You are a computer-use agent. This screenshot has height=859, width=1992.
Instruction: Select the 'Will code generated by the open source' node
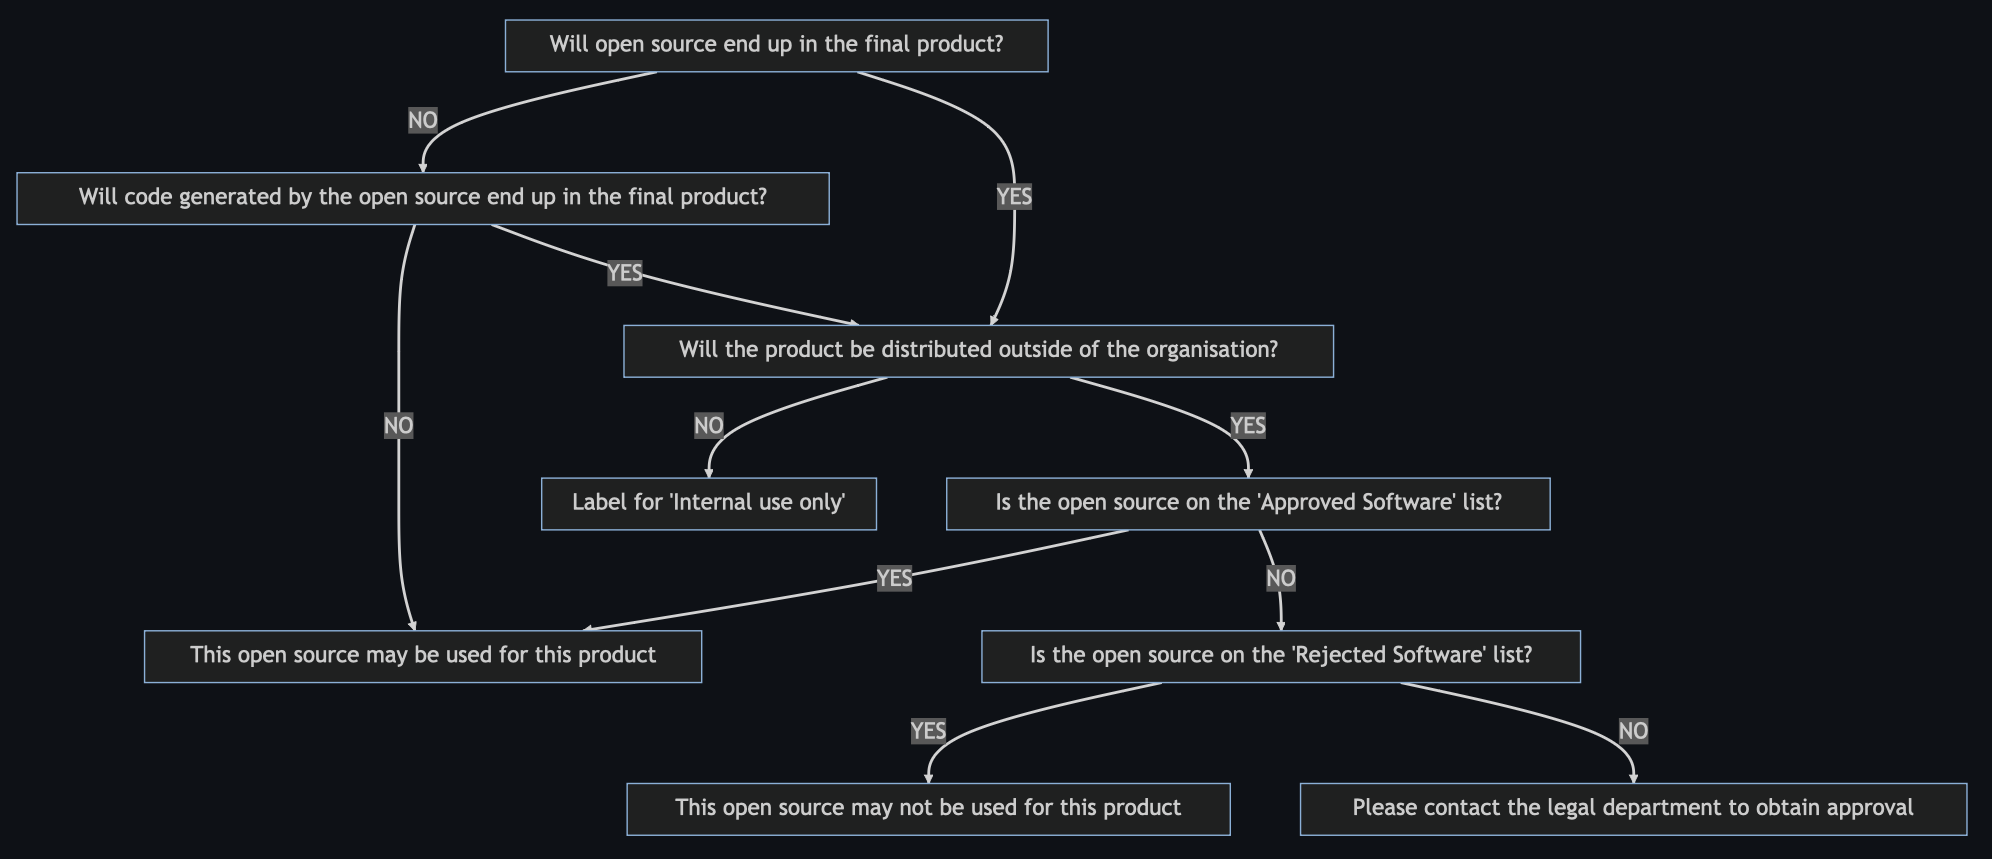pyautogui.click(x=422, y=198)
